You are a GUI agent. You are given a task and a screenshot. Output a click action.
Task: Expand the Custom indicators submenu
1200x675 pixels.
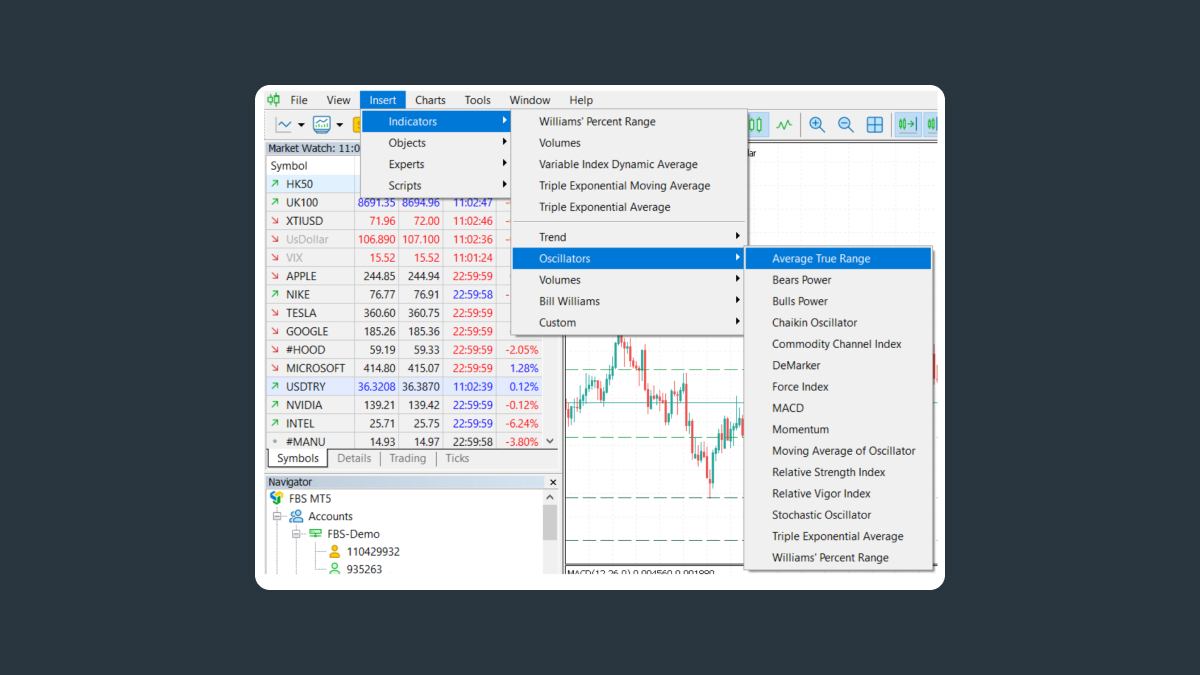(629, 322)
